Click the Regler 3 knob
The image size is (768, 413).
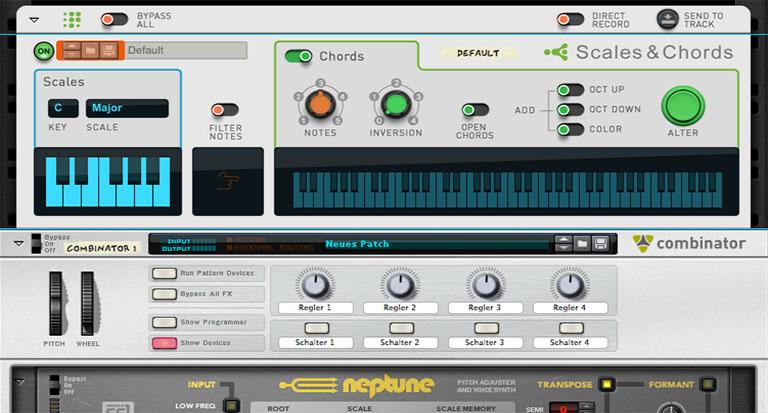click(485, 284)
